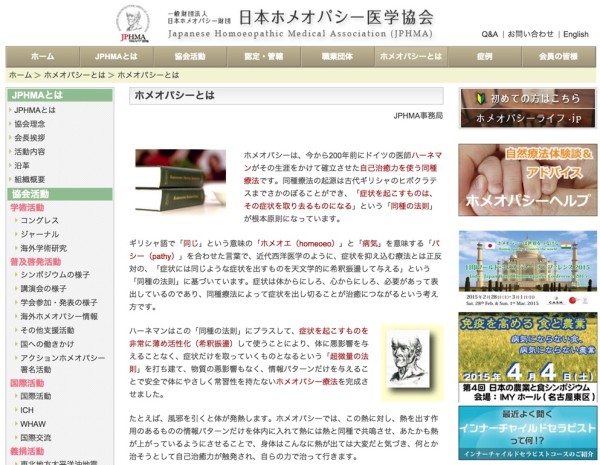Open the Taj Mahal conference 2015 banner
This screenshot has height=465, width=600.
tap(528, 268)
